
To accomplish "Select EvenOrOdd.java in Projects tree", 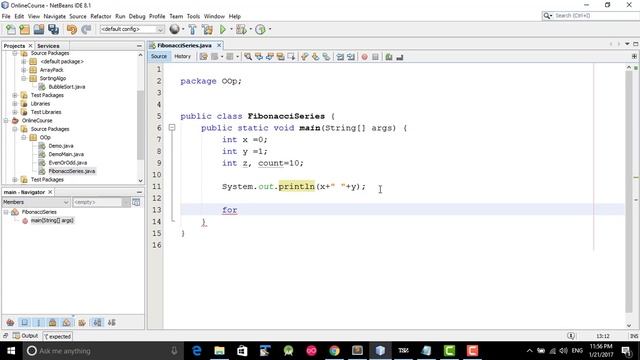I will (67, 163).
